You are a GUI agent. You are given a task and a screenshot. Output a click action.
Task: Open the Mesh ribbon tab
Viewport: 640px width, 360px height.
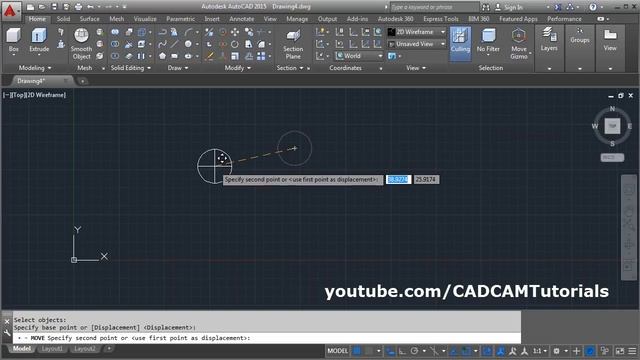pos(116,19)
